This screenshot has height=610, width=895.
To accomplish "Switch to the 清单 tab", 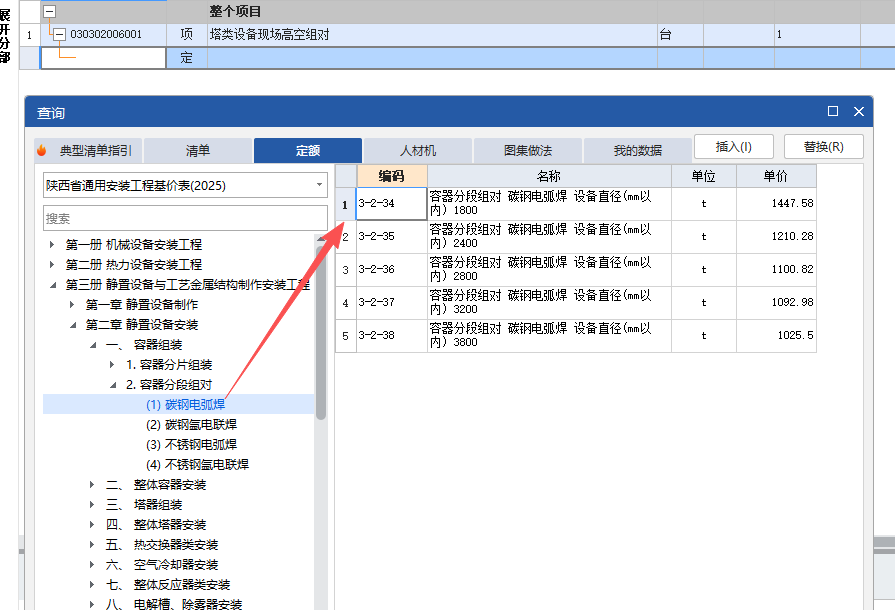I will click(197, 151).
